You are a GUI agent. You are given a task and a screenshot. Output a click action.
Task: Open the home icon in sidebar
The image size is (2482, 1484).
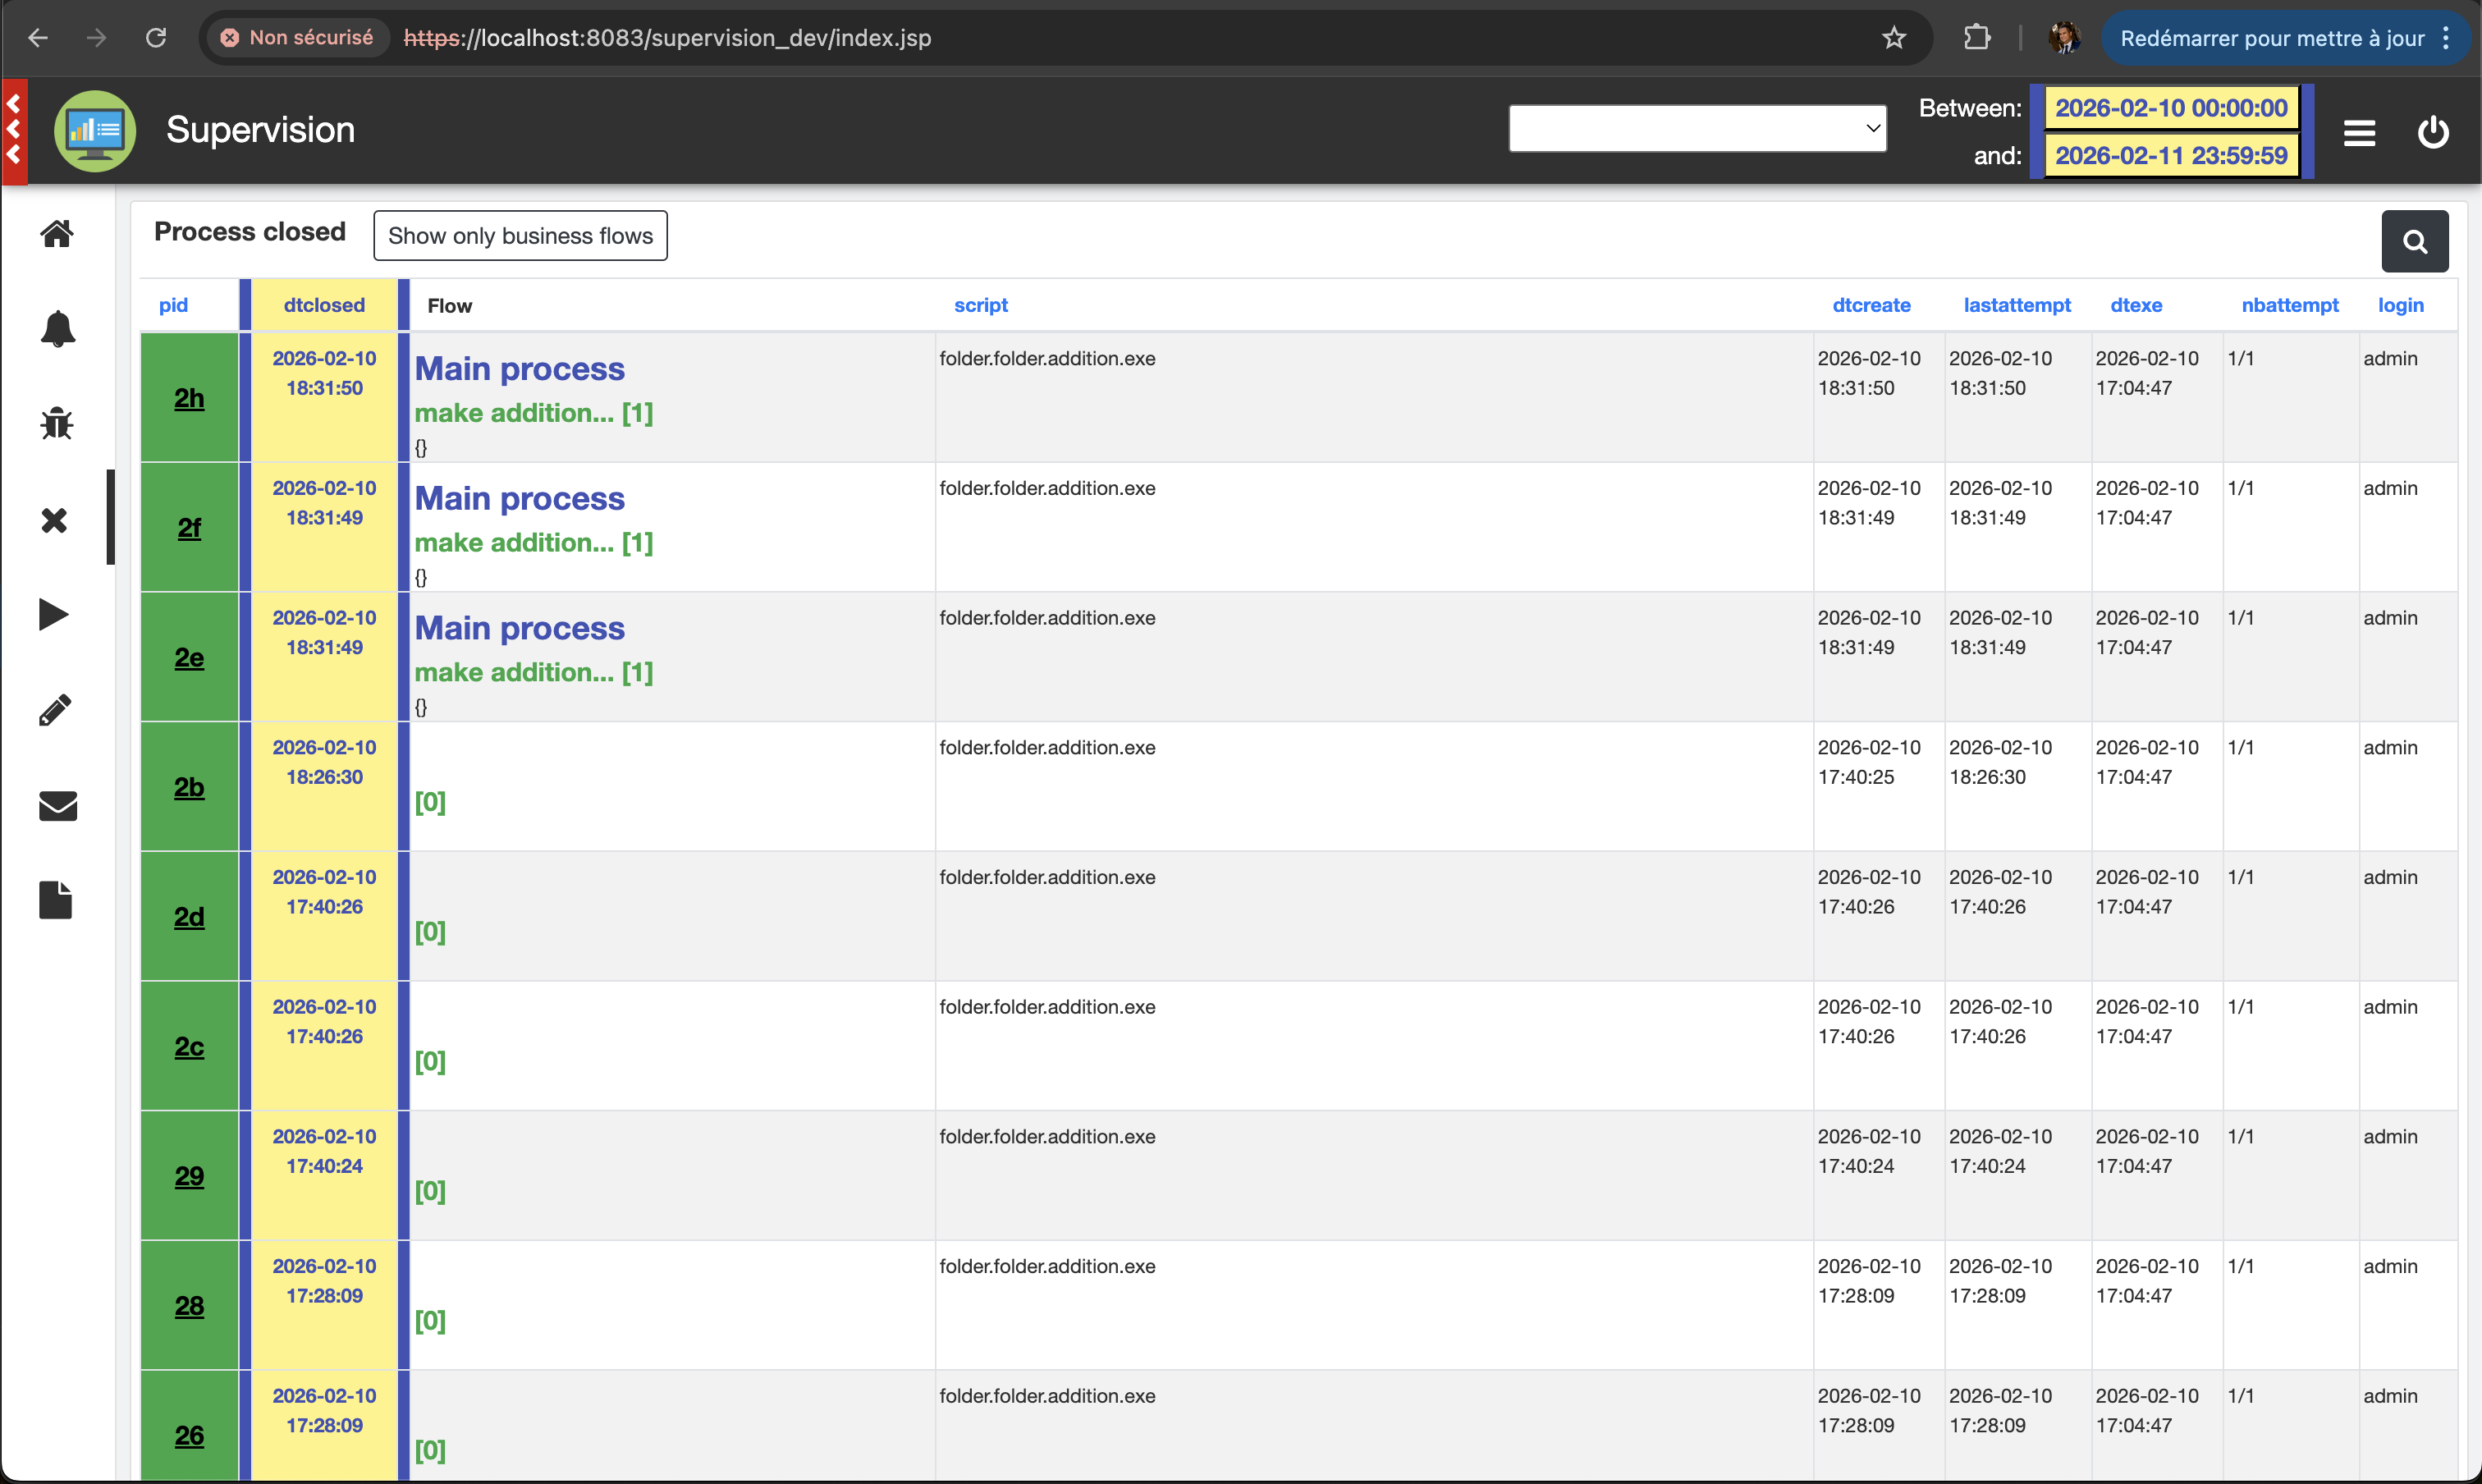coord(57,233)
